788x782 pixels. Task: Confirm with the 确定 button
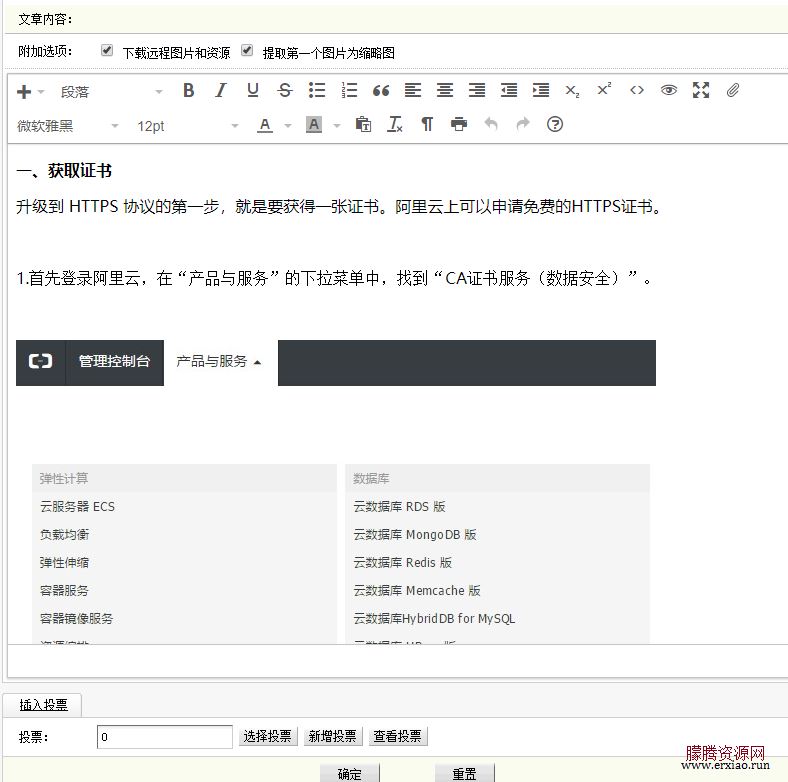tap(350, 773)
